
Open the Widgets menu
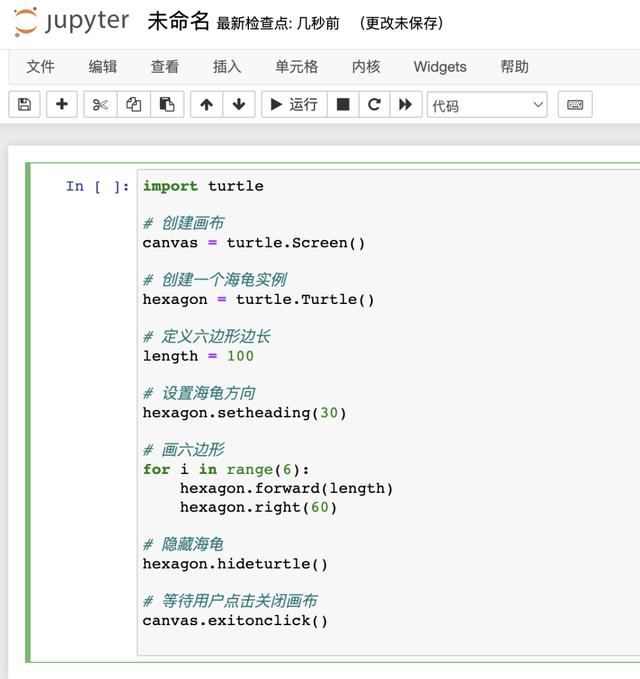[440, 66]
